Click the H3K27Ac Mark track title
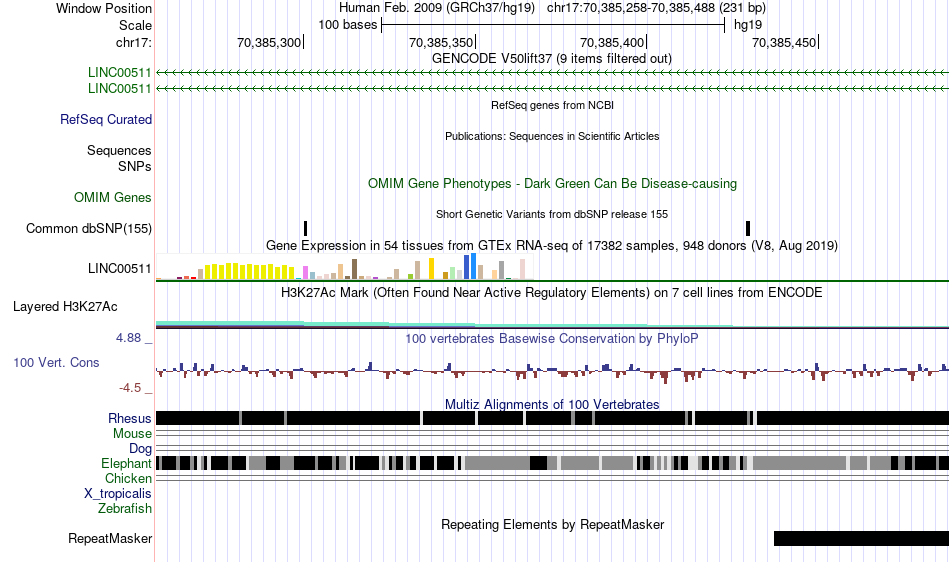 [552, 293]
